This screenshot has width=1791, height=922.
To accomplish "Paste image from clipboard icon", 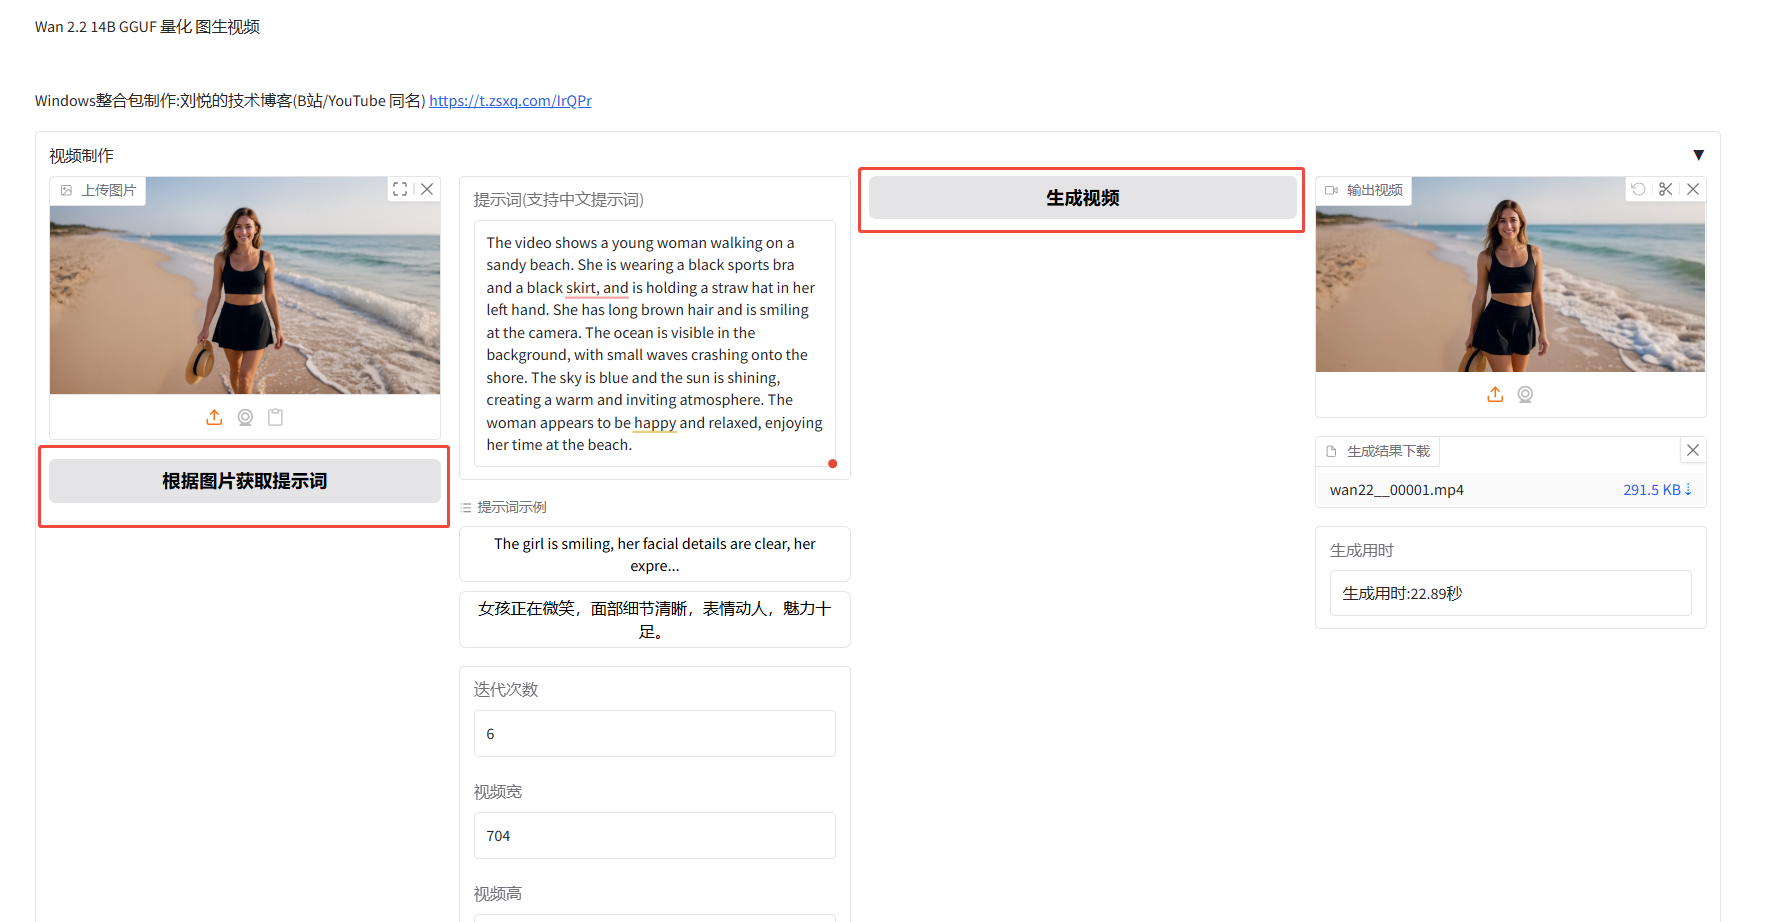I will [x=275, y=417].
